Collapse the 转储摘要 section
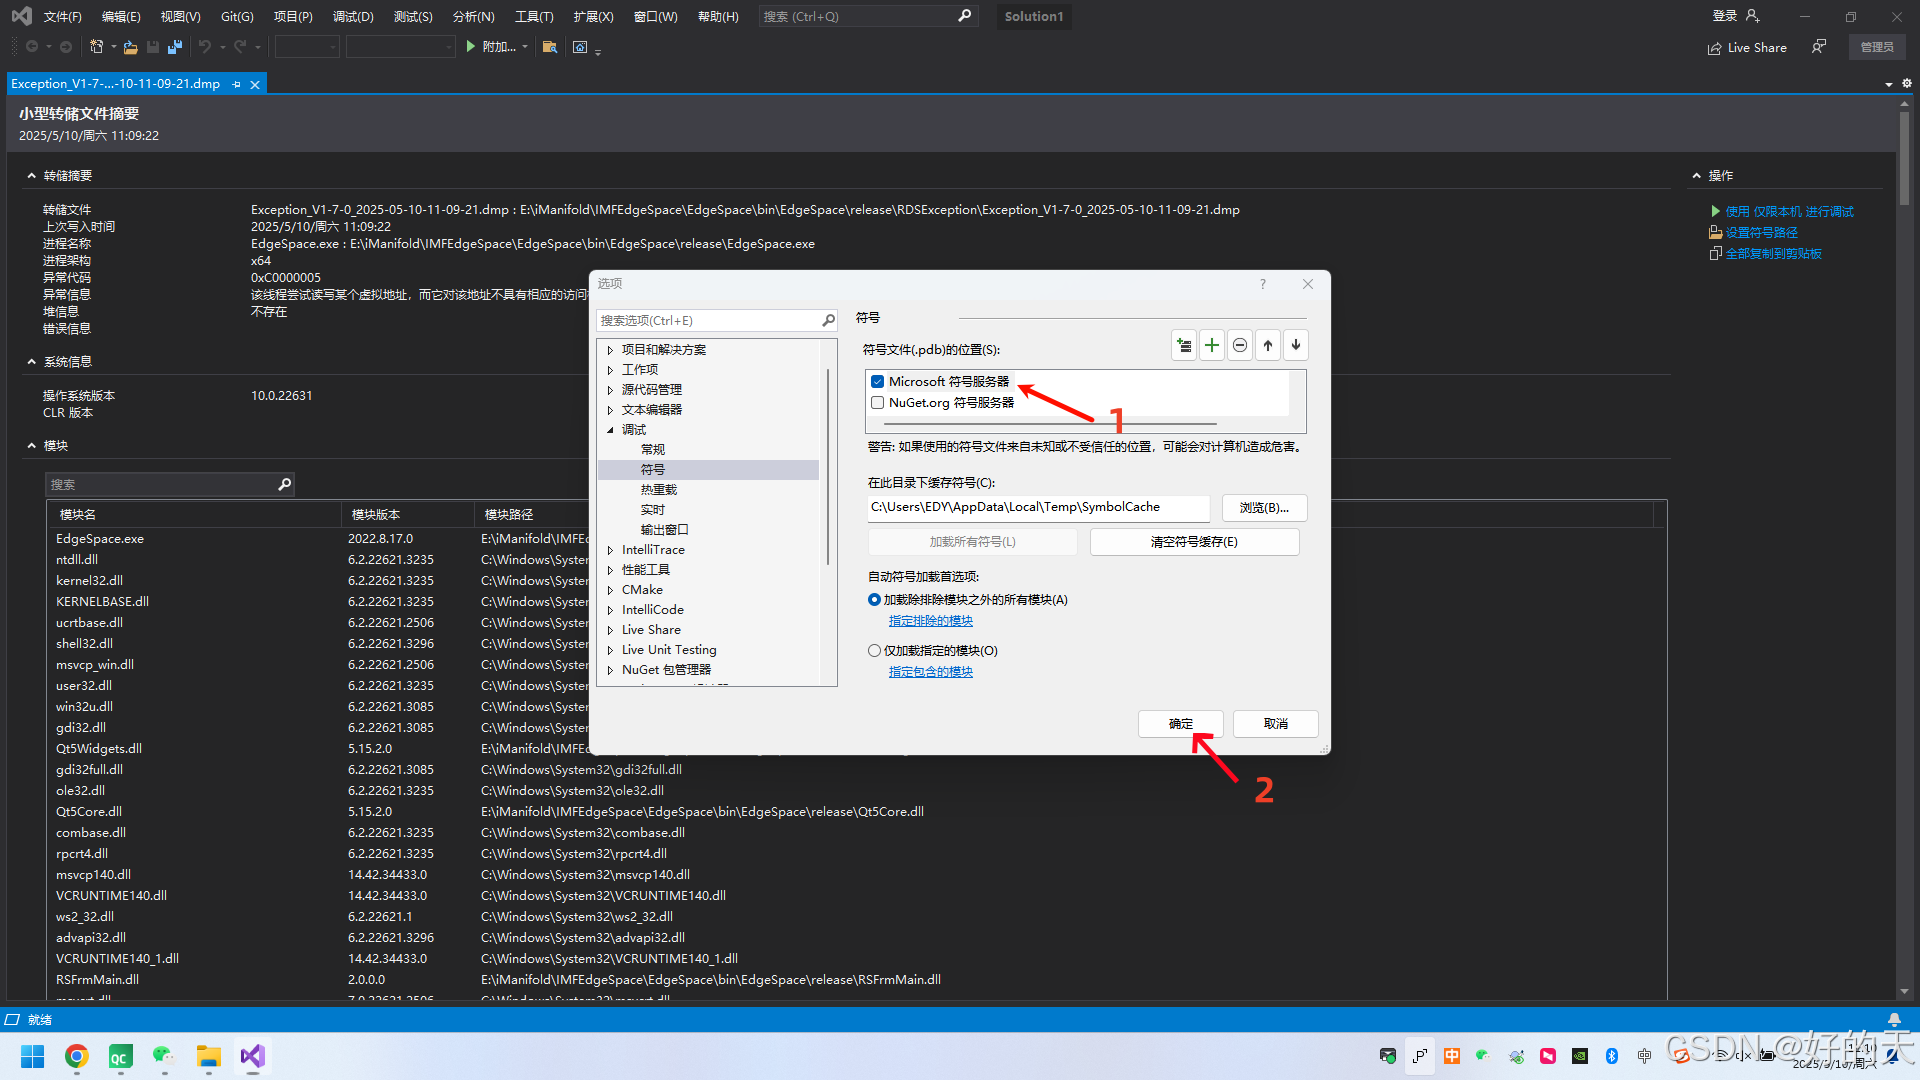Viewport: 1920px width, 1080px height. [x=32, y=176]
